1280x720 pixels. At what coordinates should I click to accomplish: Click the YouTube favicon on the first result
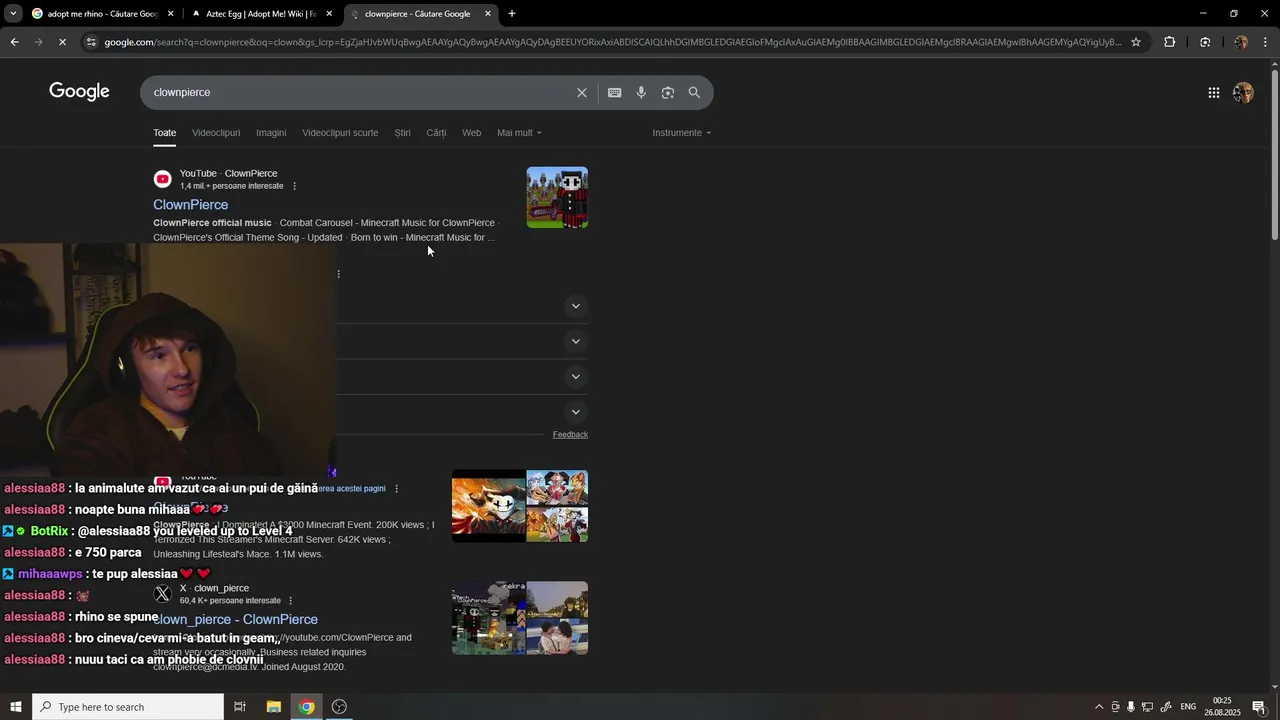point(163,179)
